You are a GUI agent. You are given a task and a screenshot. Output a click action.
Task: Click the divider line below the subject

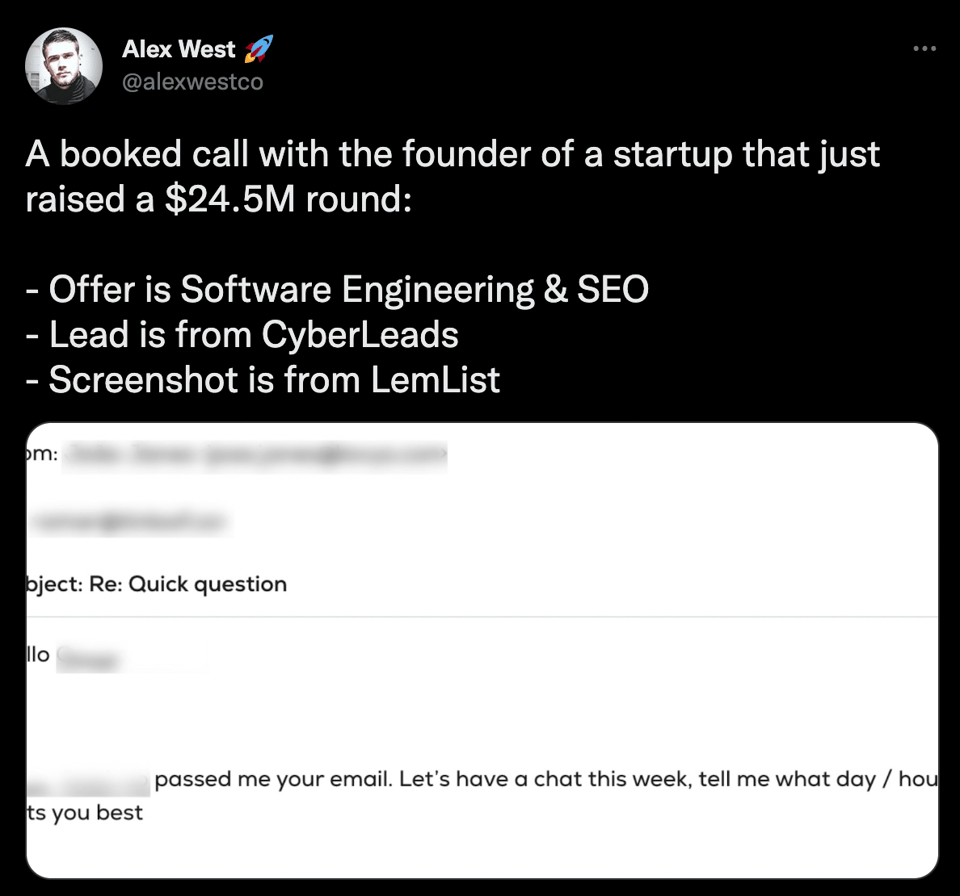click(480, 617)
